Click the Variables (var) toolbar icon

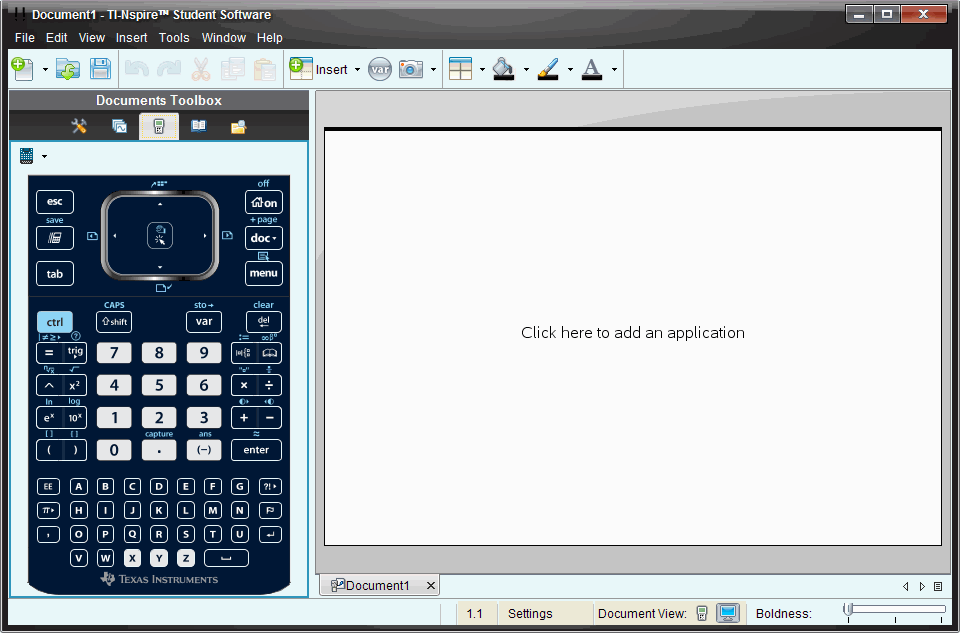[379, 69]
